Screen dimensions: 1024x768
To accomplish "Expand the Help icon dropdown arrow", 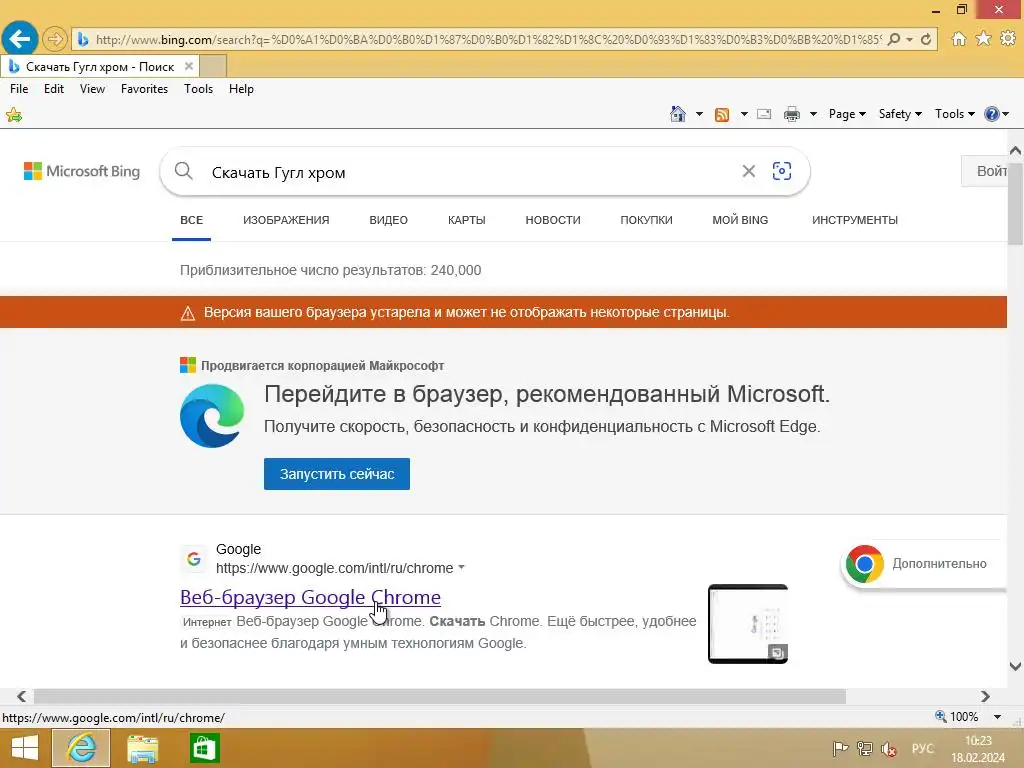I will coord(1006,114).
